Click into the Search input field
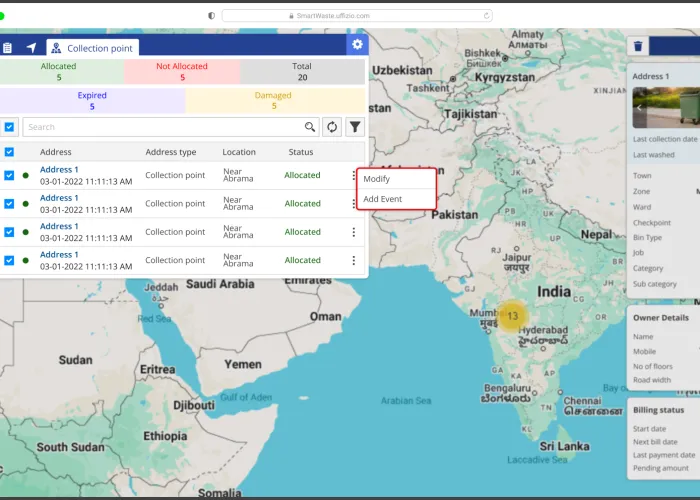The image size is (700, 500). (160, 127)
